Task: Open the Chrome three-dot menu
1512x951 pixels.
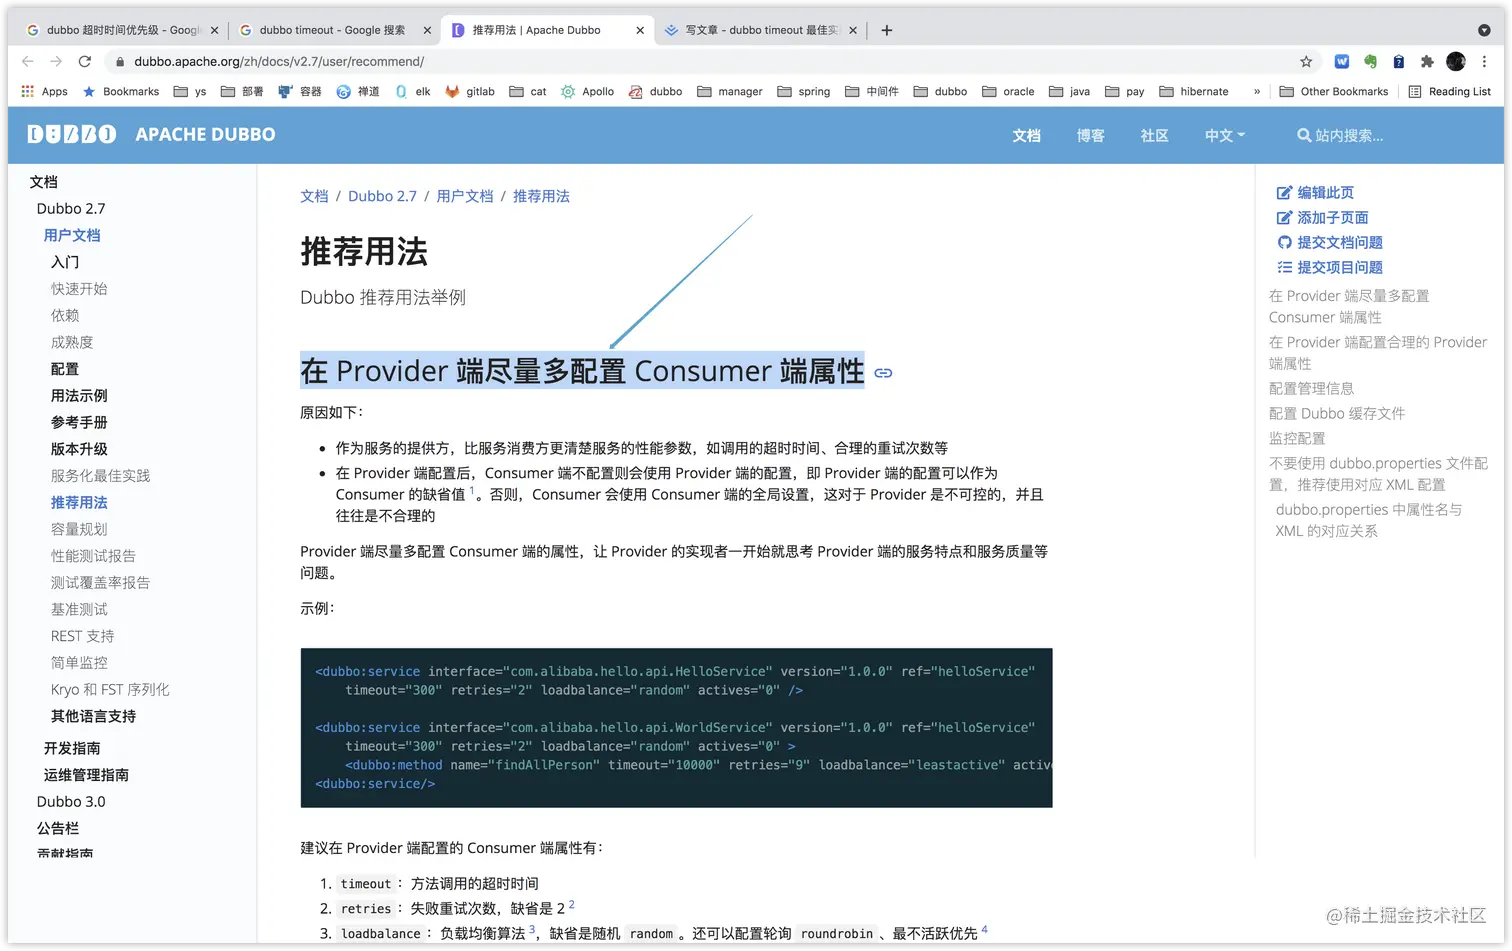Action: [x=1484, y=61]
